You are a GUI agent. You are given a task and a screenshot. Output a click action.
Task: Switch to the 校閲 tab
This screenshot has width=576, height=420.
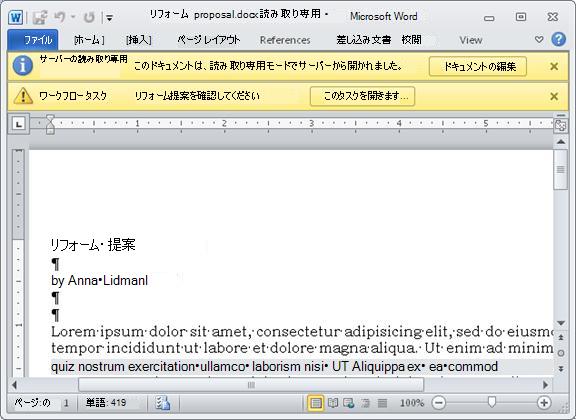[x=411, y=40]
